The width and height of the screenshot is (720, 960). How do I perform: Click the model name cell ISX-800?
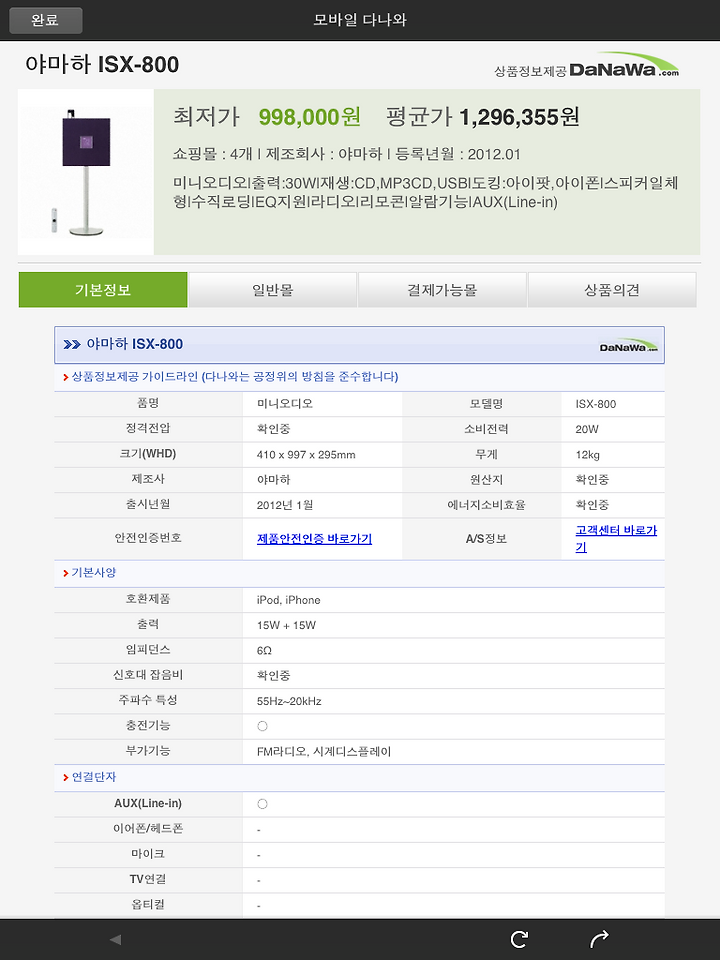click(596, 404)
